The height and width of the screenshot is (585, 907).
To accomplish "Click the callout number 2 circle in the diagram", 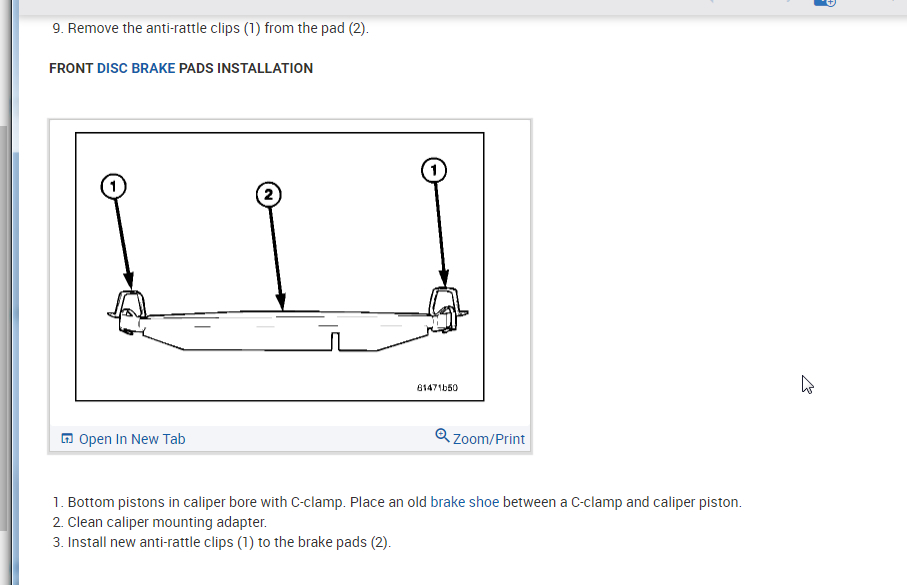I will point(268,194).
